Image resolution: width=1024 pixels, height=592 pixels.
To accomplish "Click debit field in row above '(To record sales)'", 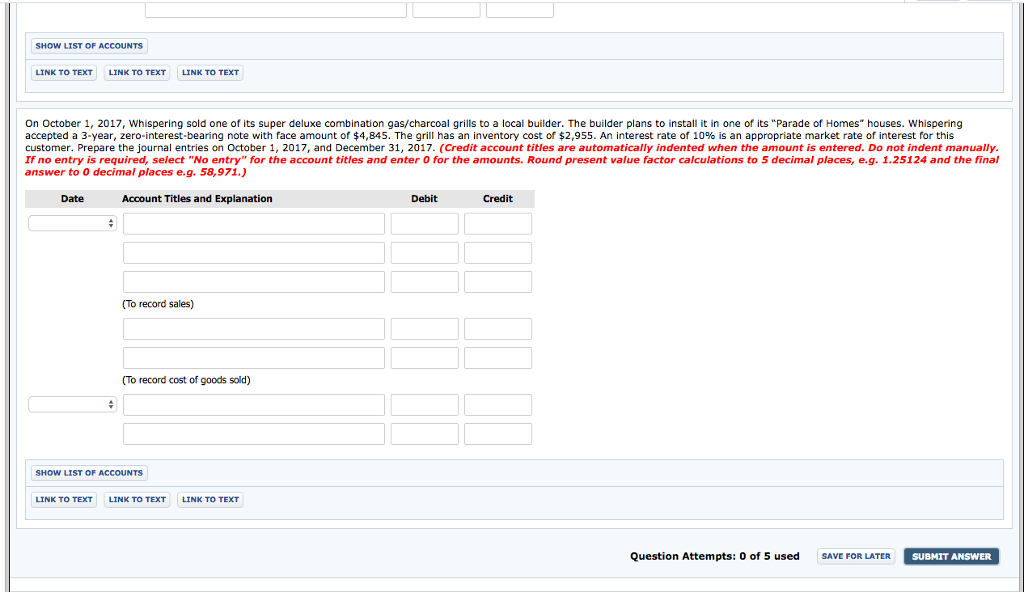I will tap(424, 282).
